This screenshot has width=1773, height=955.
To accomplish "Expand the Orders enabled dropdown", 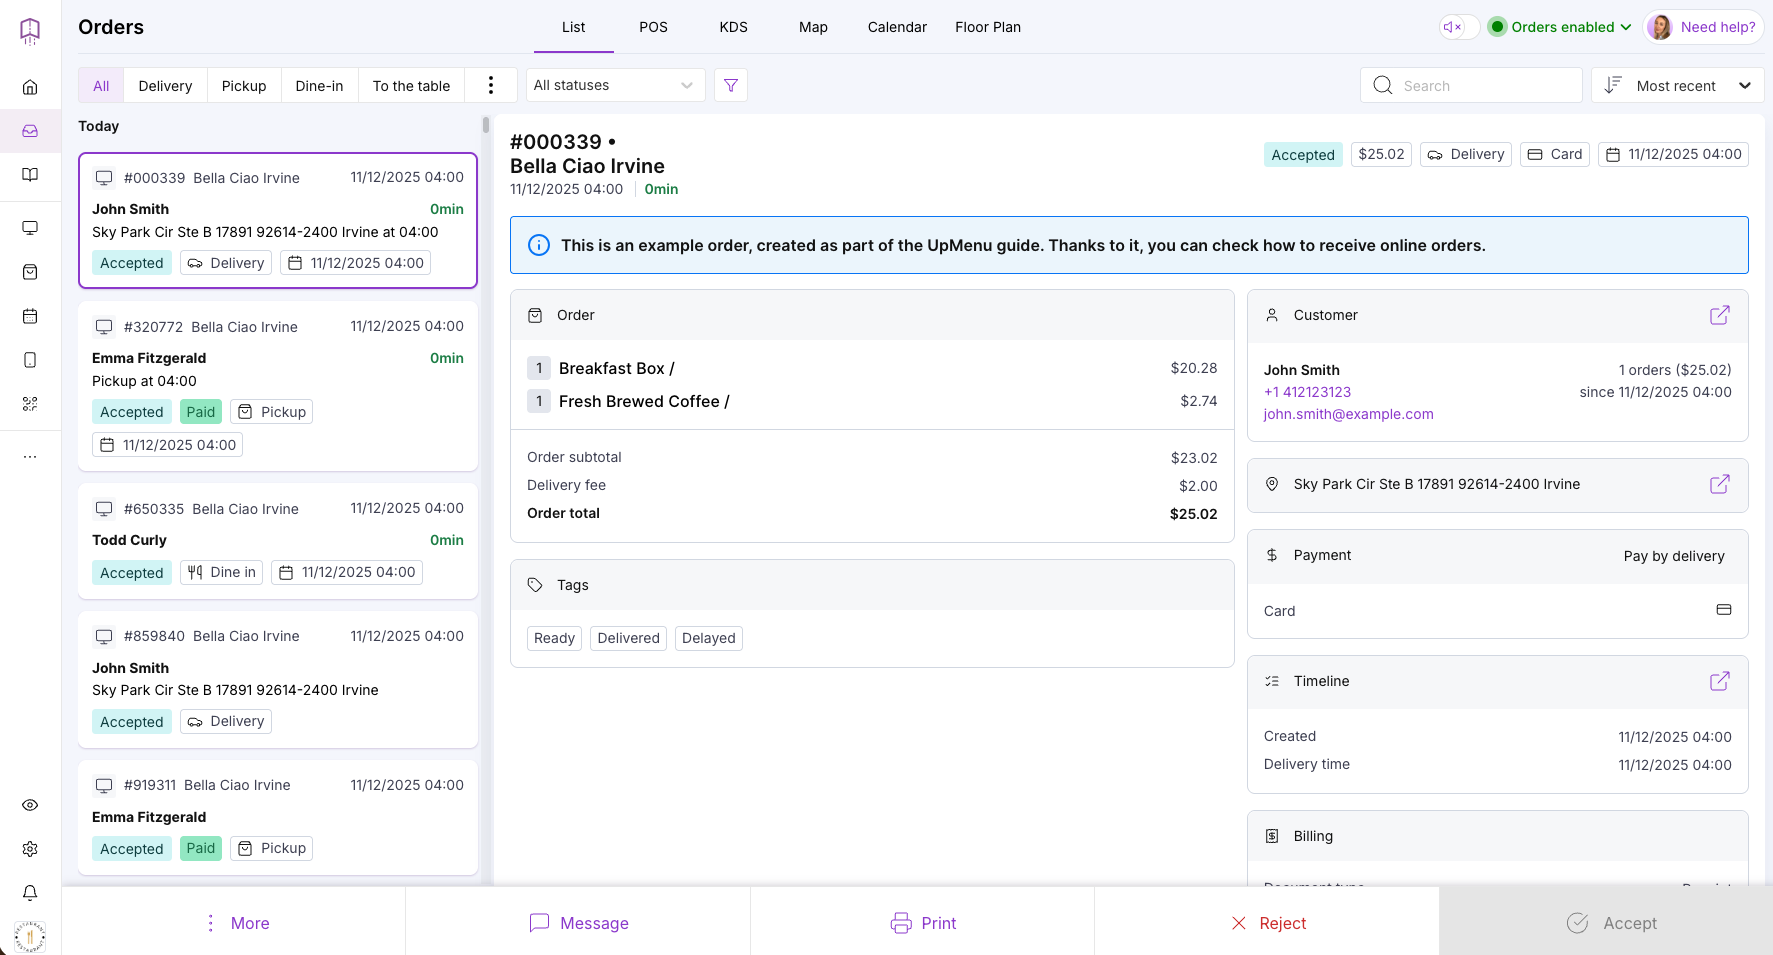I will [x=1560, y=27].
